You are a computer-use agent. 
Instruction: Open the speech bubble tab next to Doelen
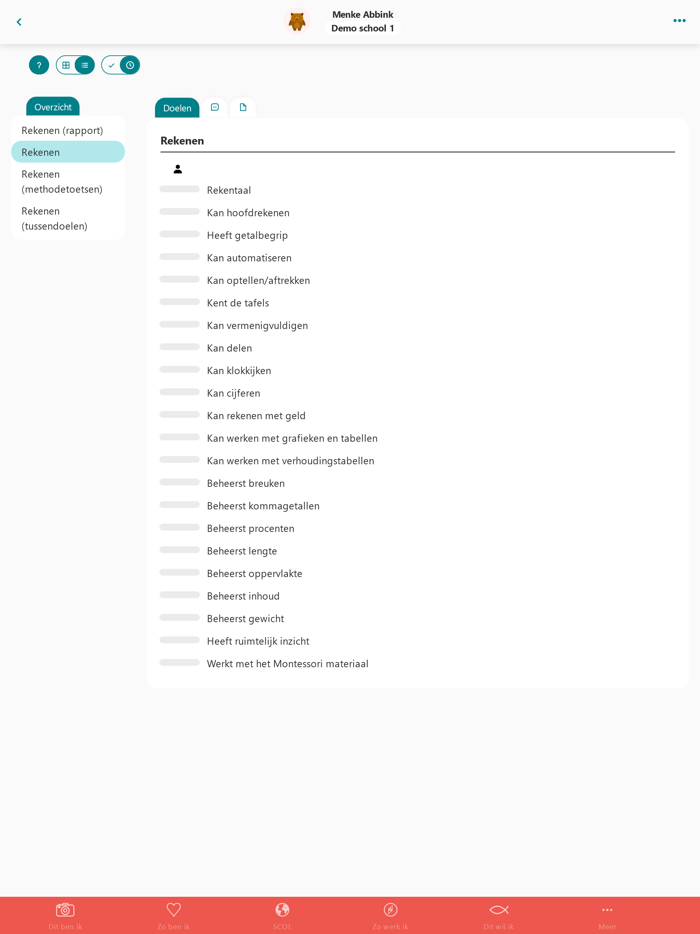tap(214, 106)
